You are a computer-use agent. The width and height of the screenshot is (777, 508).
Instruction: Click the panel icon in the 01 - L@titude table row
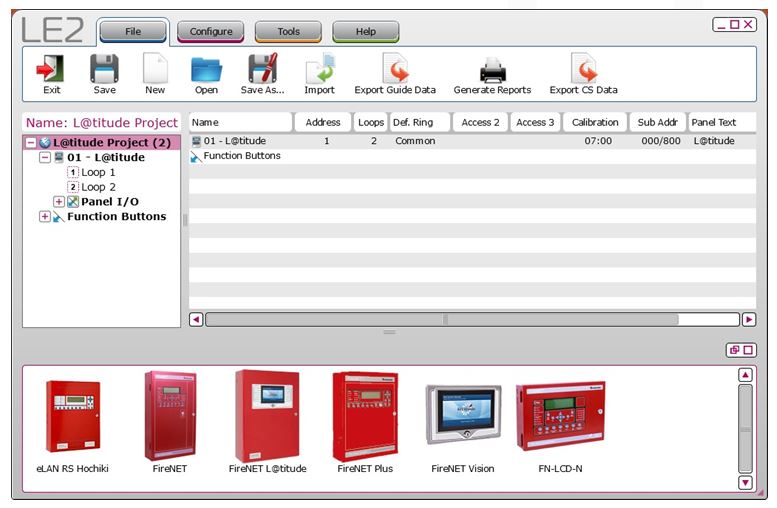pos(196,141)
